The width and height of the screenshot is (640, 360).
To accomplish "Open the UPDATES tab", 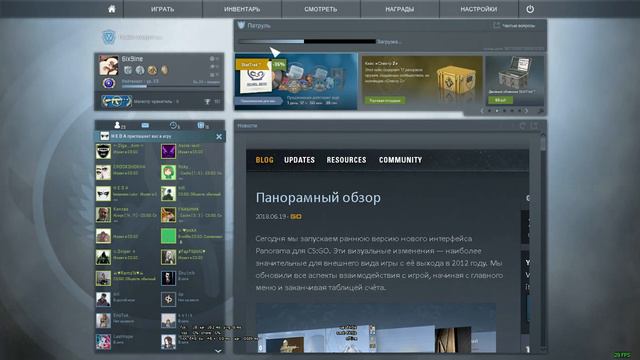I will (299, 160).
